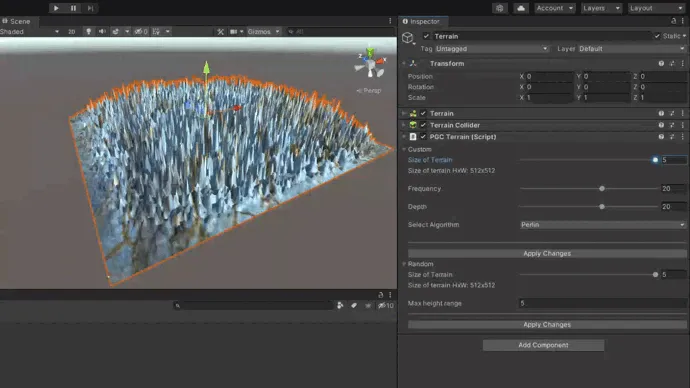
Task: Open PGC Terrain script help icon
Action: pyautogui.click(x=661, y=137)
